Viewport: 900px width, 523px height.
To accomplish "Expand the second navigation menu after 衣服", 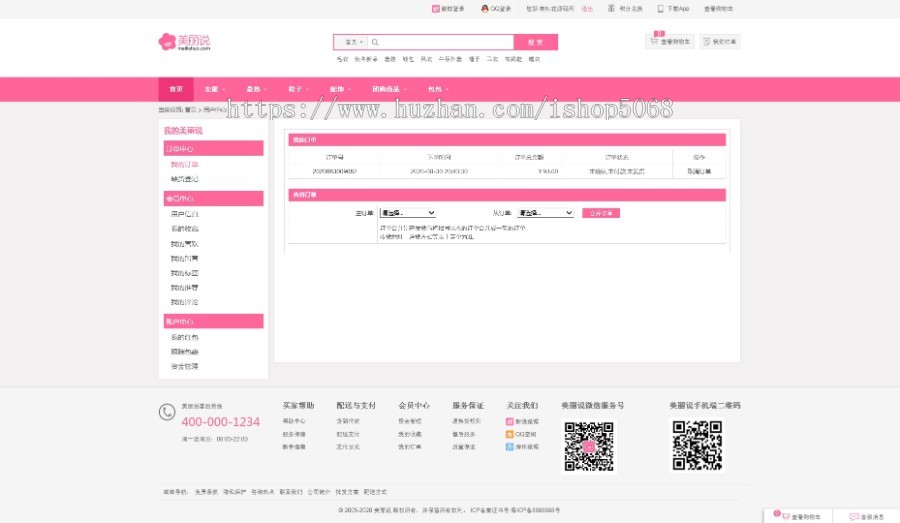I will 256,89.
